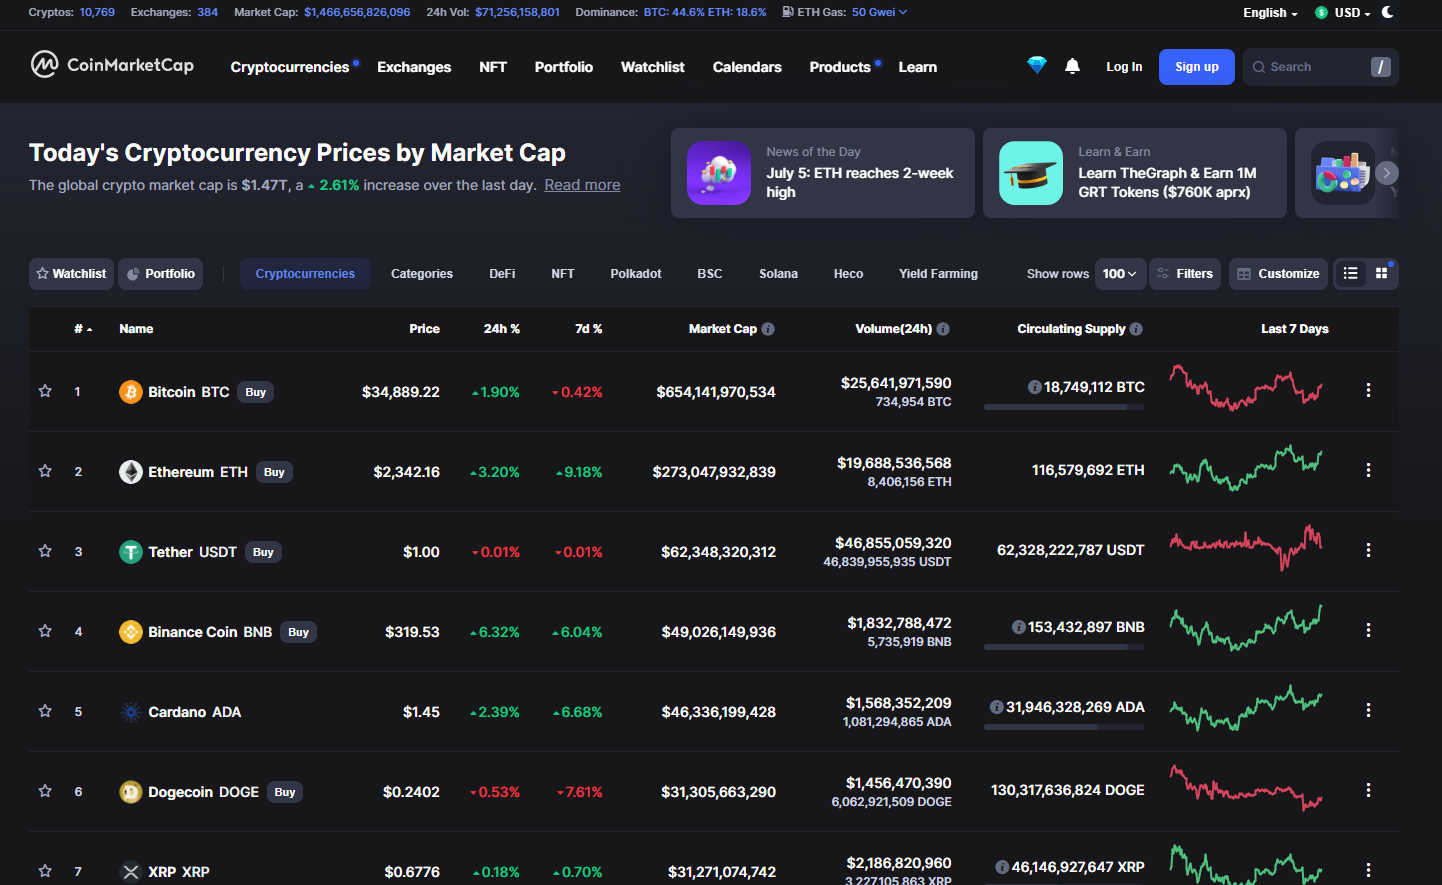
Task: Switch to the Categories tab
Action: pos(422,274)
